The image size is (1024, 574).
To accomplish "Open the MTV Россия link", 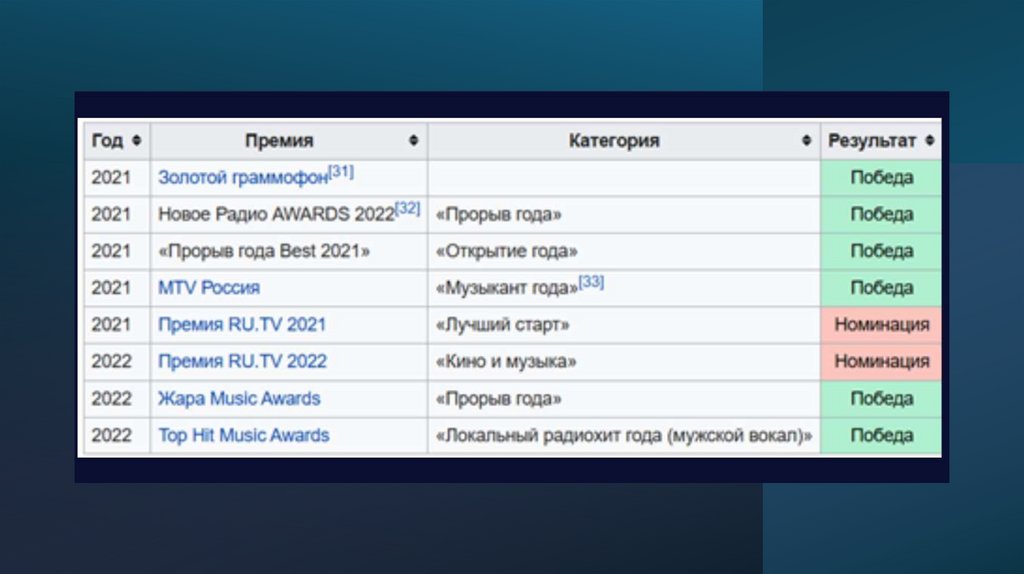I will click(209, 288).
